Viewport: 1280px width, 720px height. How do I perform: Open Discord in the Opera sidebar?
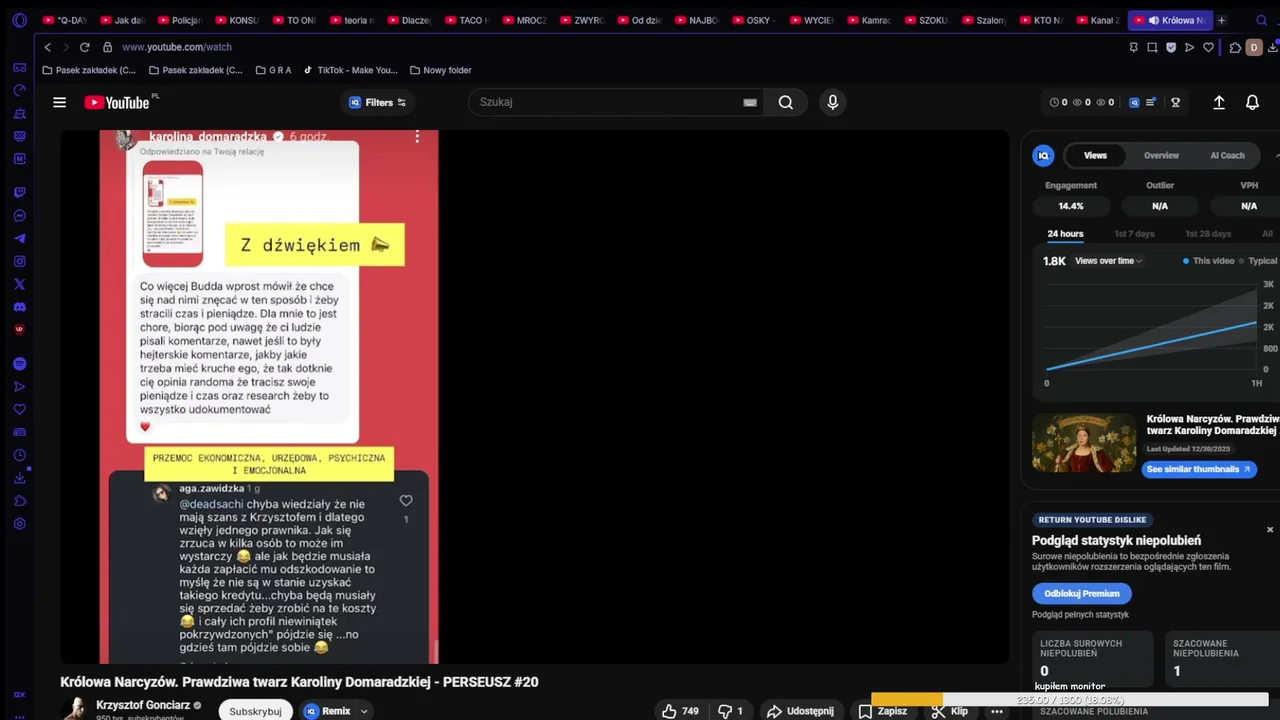(x=19, y=307)
